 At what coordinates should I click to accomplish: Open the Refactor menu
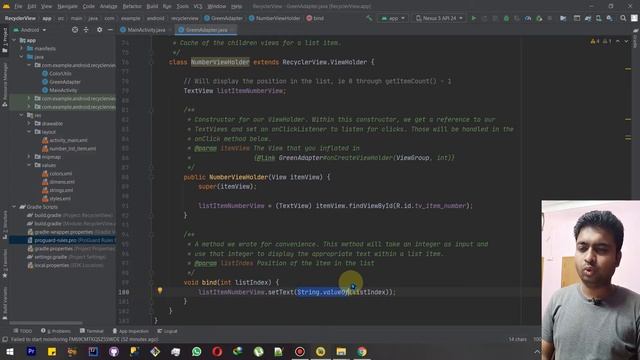(x=132, y=7)
